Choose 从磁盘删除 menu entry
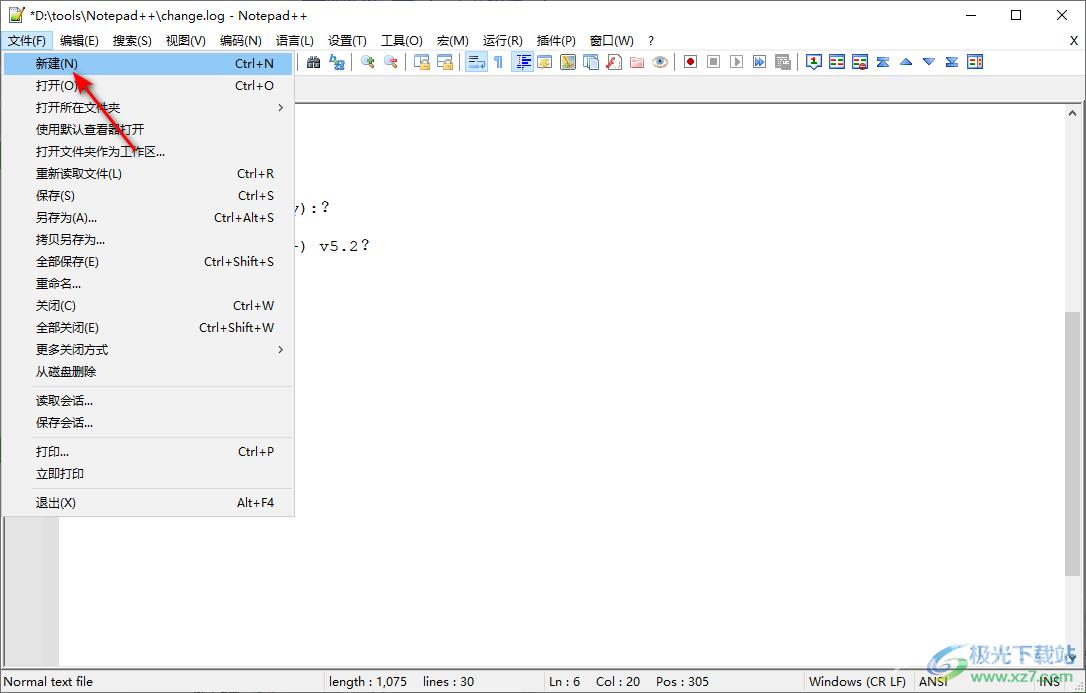Viewport: 1086px width, 693px height. point(148,372)
